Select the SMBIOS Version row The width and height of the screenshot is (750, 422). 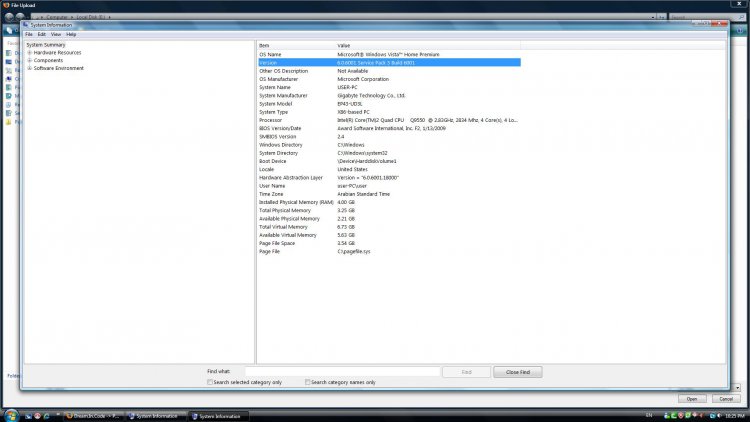tap(389, 136)
